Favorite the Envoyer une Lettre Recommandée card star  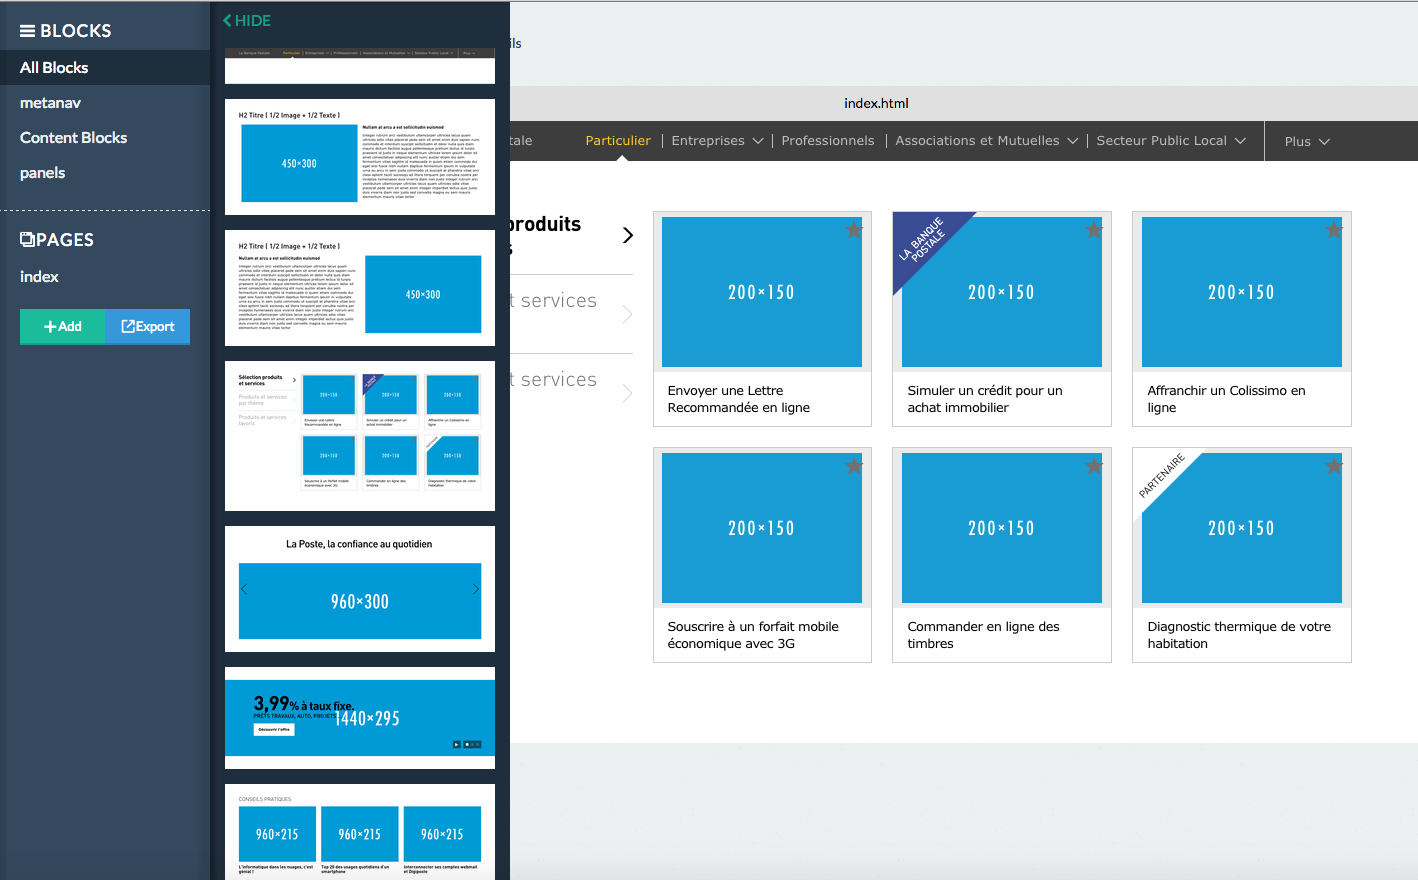click(854, 230)
